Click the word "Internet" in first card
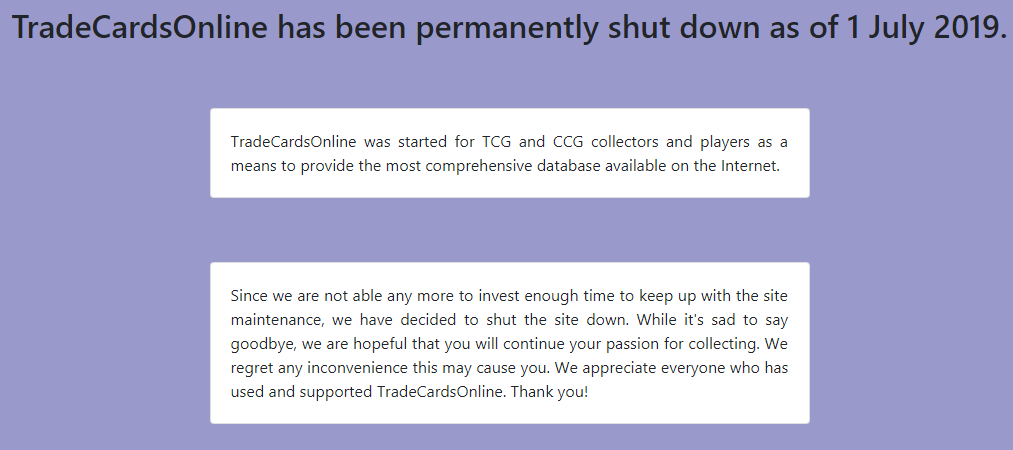Screen dimensions: 1013x450 point(748,165)
